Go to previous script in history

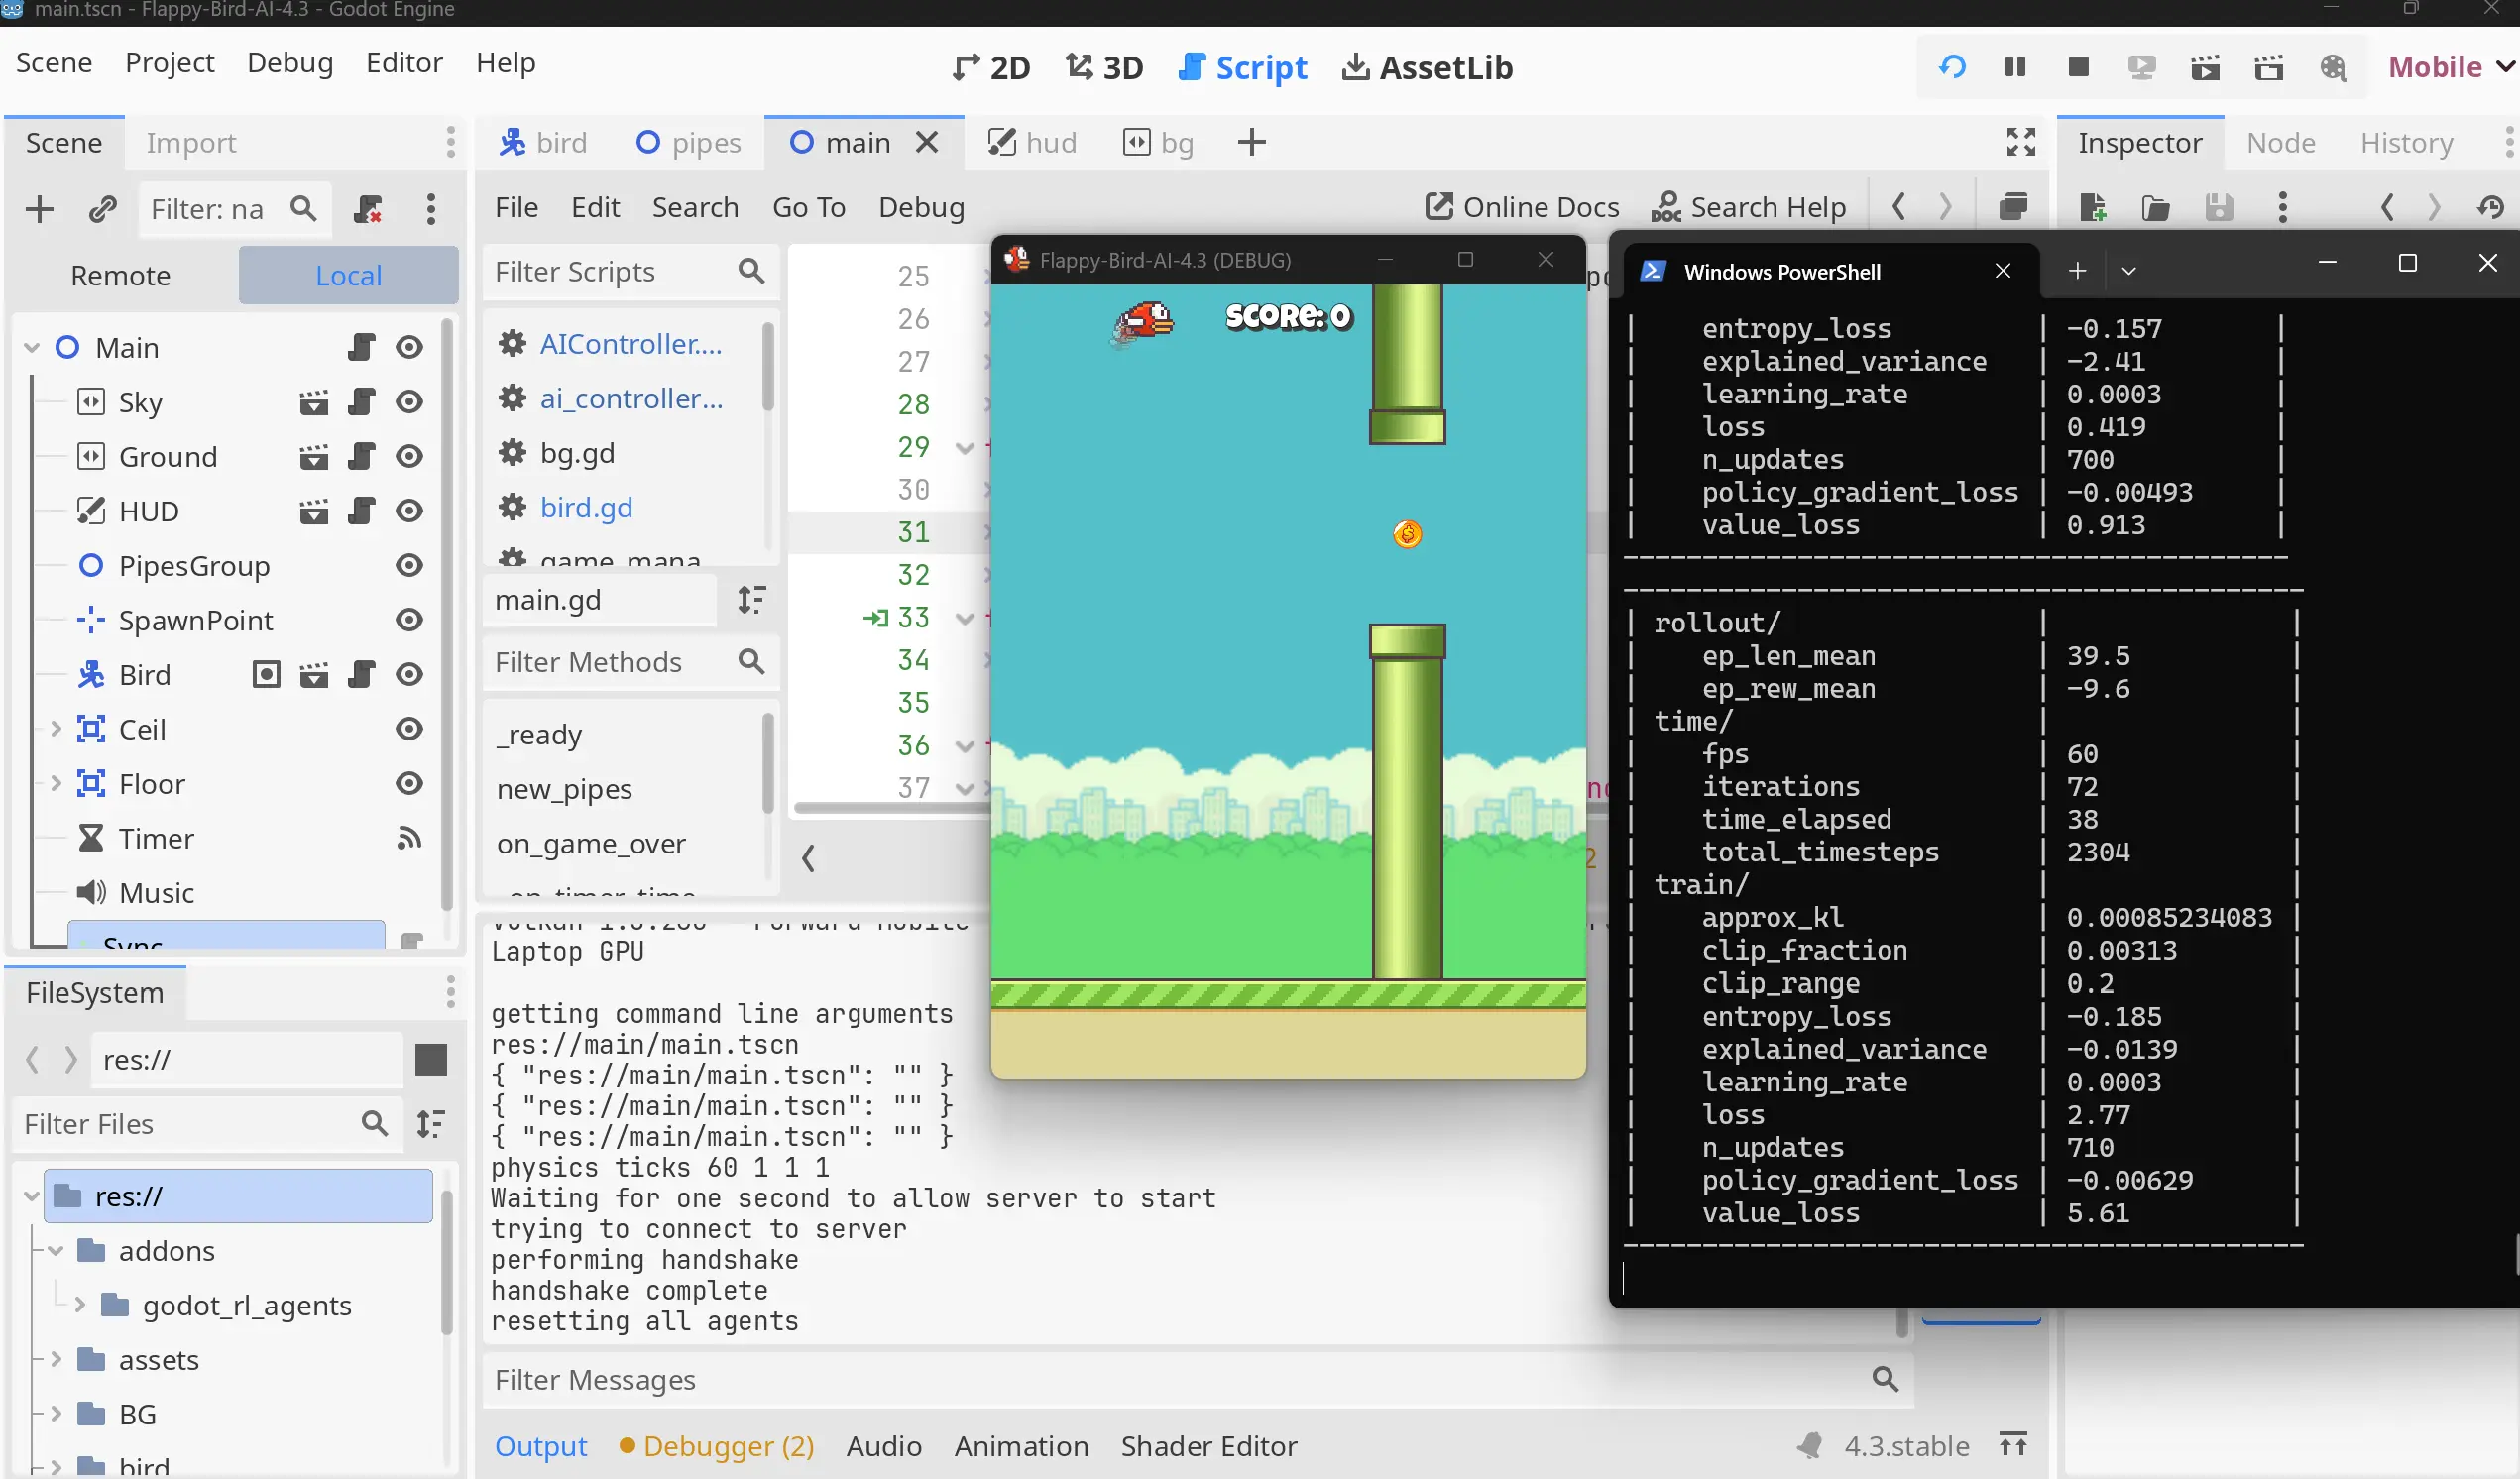point(1898,207)
